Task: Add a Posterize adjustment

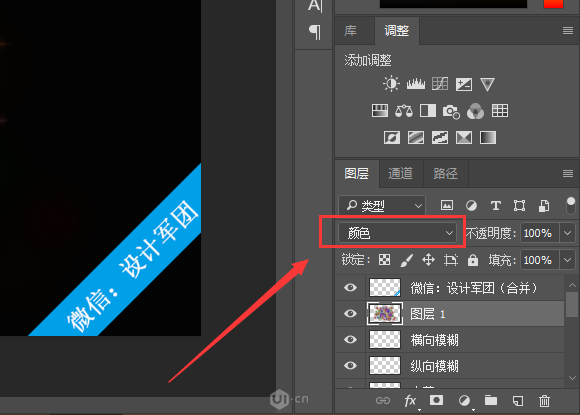Action: 416,138
